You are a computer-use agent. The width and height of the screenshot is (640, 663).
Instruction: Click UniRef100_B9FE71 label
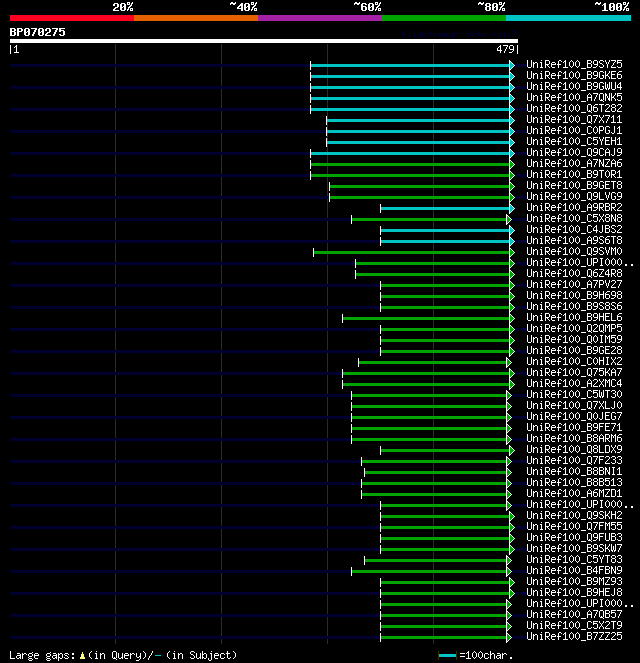(574, 427)
